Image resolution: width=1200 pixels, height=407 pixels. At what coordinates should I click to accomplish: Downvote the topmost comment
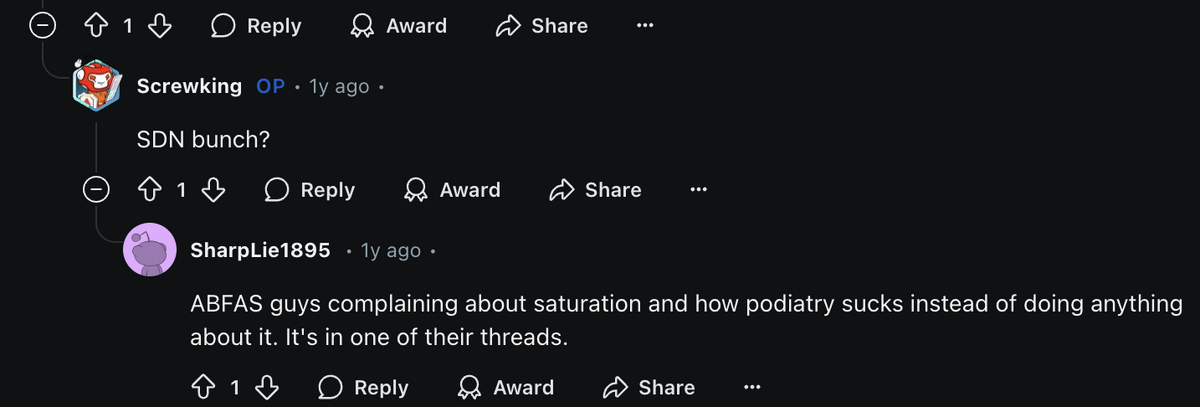pyautogui.click(x=159, y=27)
